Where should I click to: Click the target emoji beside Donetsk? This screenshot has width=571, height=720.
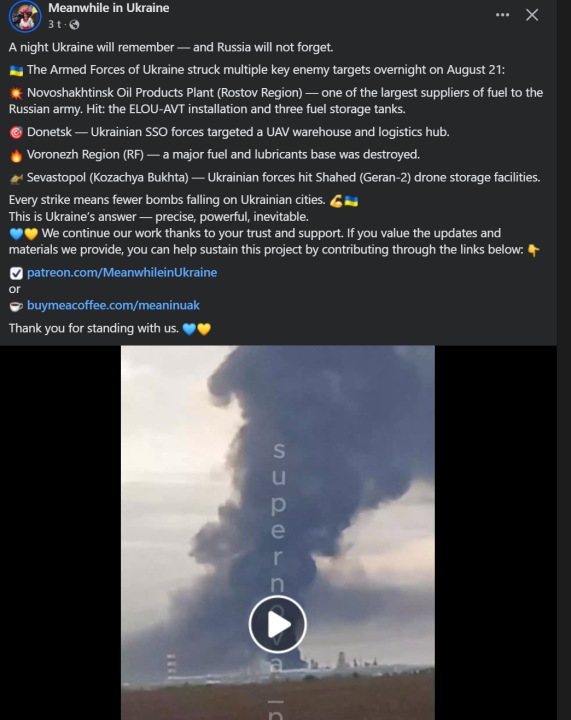coord(16,133)
